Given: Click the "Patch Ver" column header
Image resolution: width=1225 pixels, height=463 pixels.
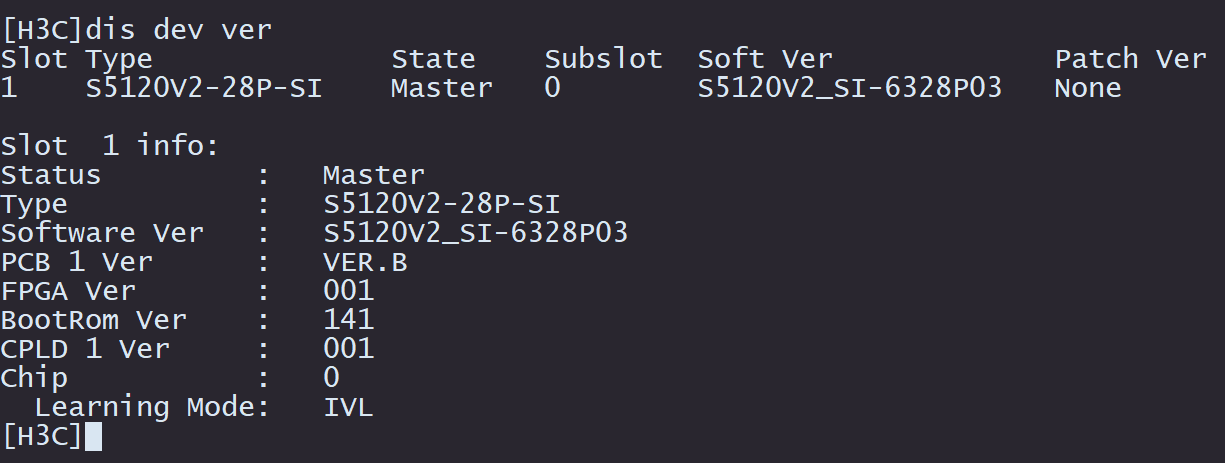Looking at the screenshot, I should pos(1130,59).
